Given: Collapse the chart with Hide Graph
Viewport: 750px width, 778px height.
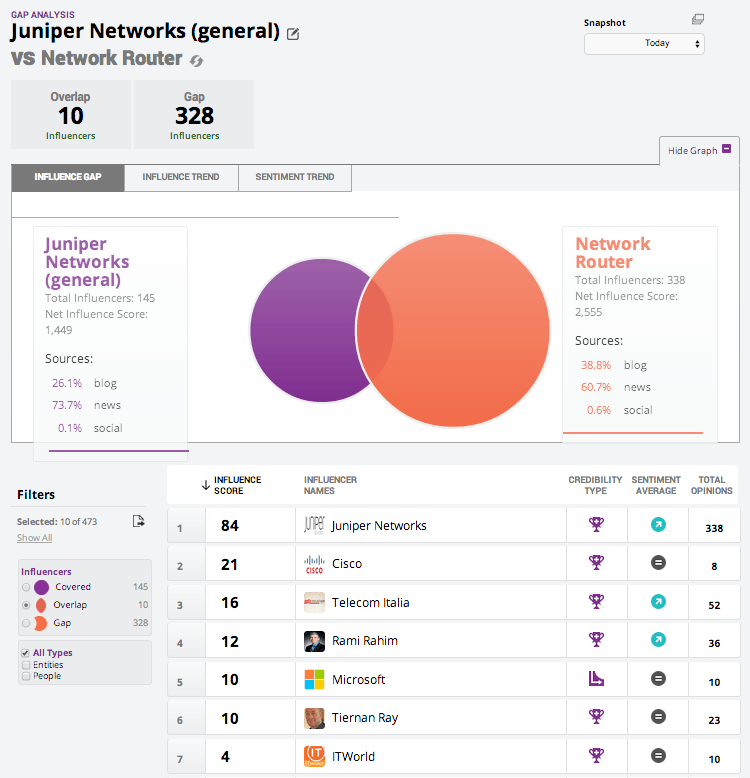Looking at the screenshot, I should [x=699, y=150].
